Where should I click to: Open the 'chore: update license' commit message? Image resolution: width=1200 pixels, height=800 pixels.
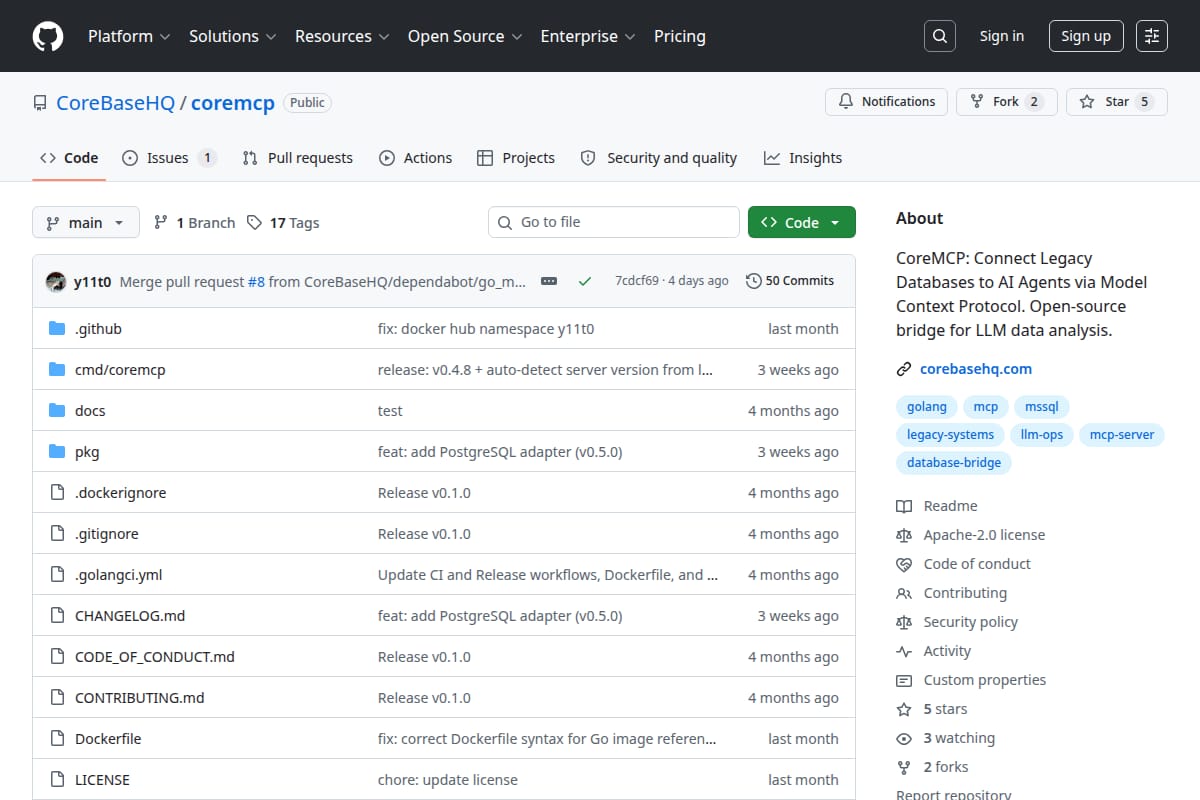pos(448,780)
